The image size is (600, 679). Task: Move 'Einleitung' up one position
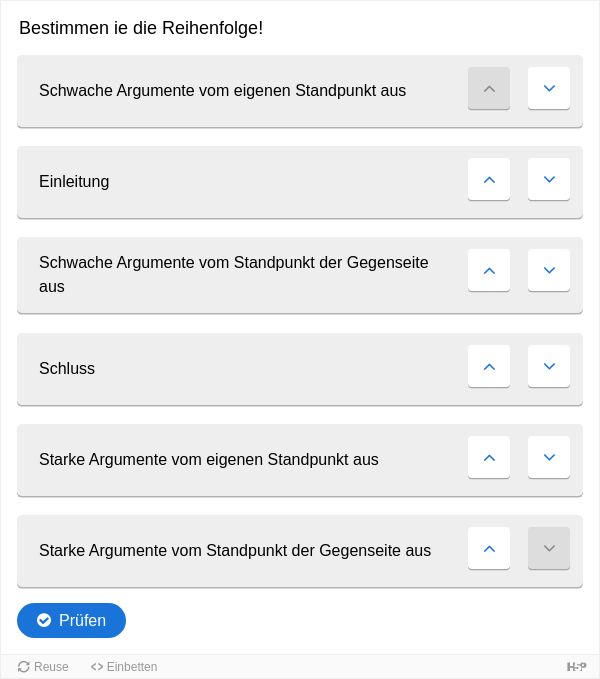489,179
